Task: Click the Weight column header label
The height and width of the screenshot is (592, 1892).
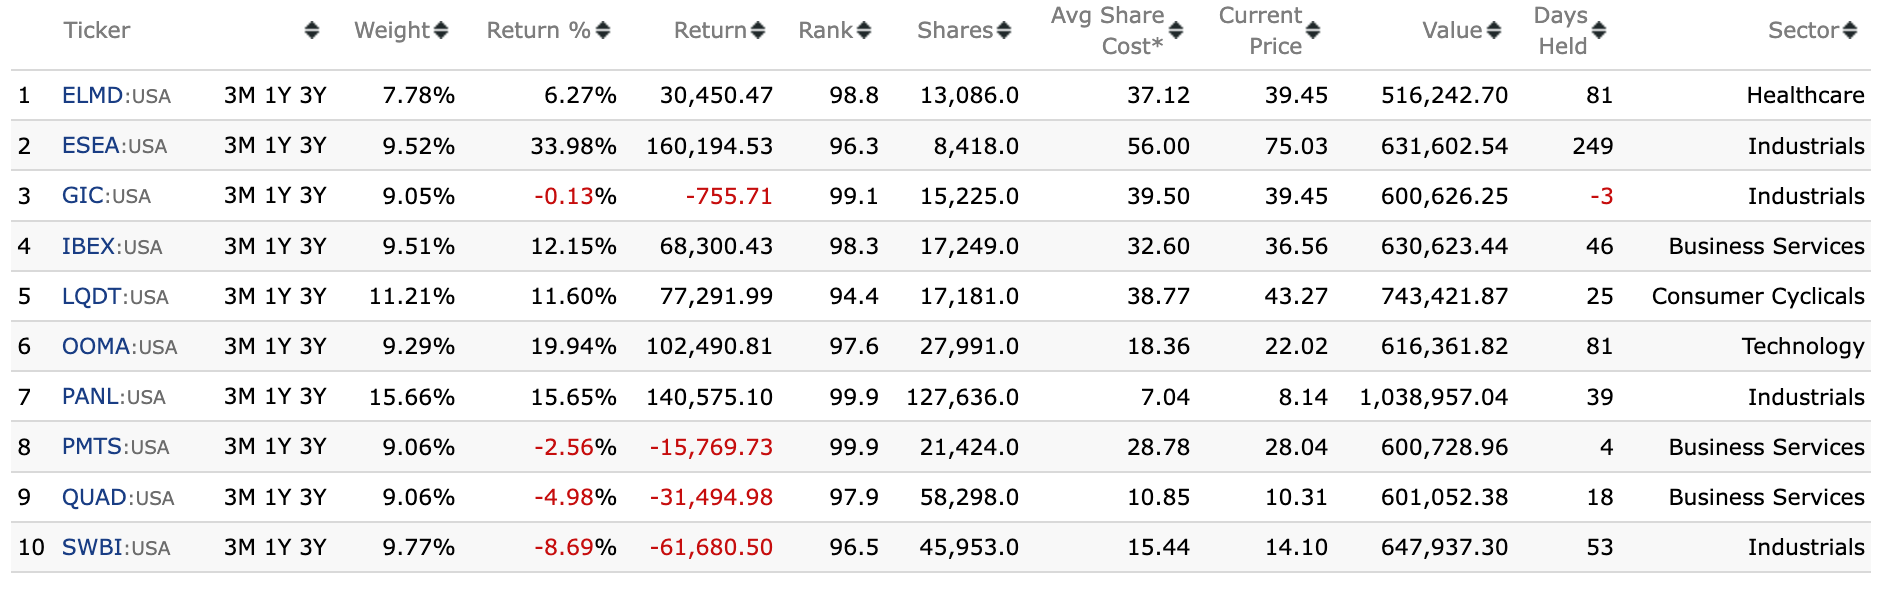Action: [x=392, y=31]
